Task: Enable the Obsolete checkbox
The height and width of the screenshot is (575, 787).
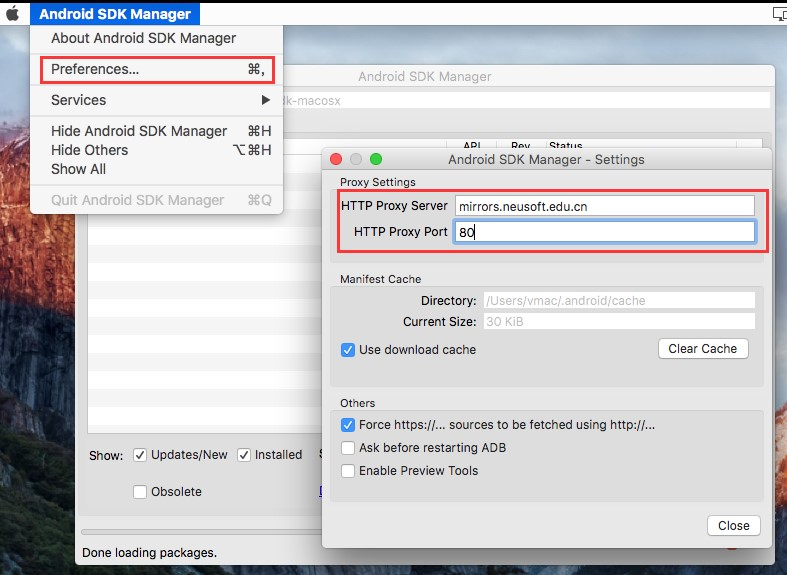Action: coord(140,492)
